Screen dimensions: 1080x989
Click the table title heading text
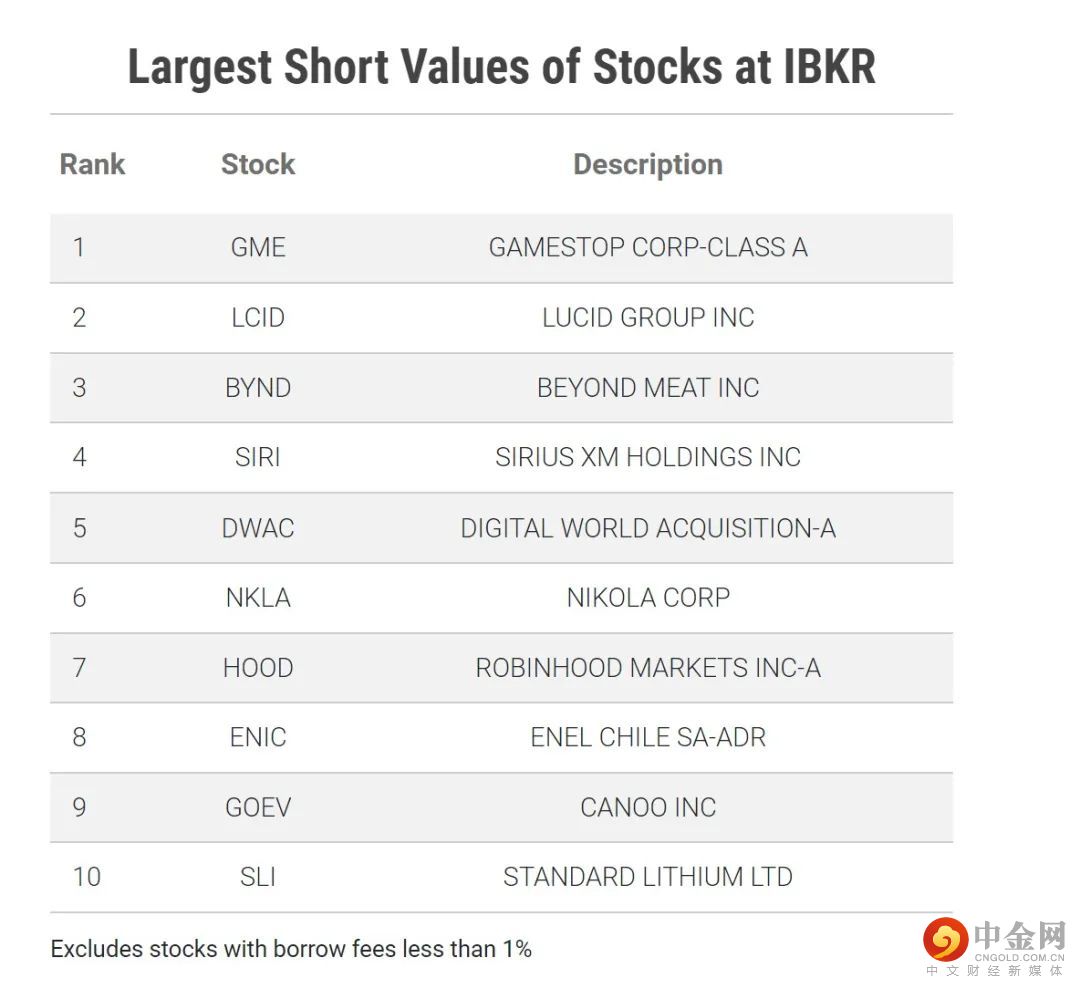coord(502,68)
